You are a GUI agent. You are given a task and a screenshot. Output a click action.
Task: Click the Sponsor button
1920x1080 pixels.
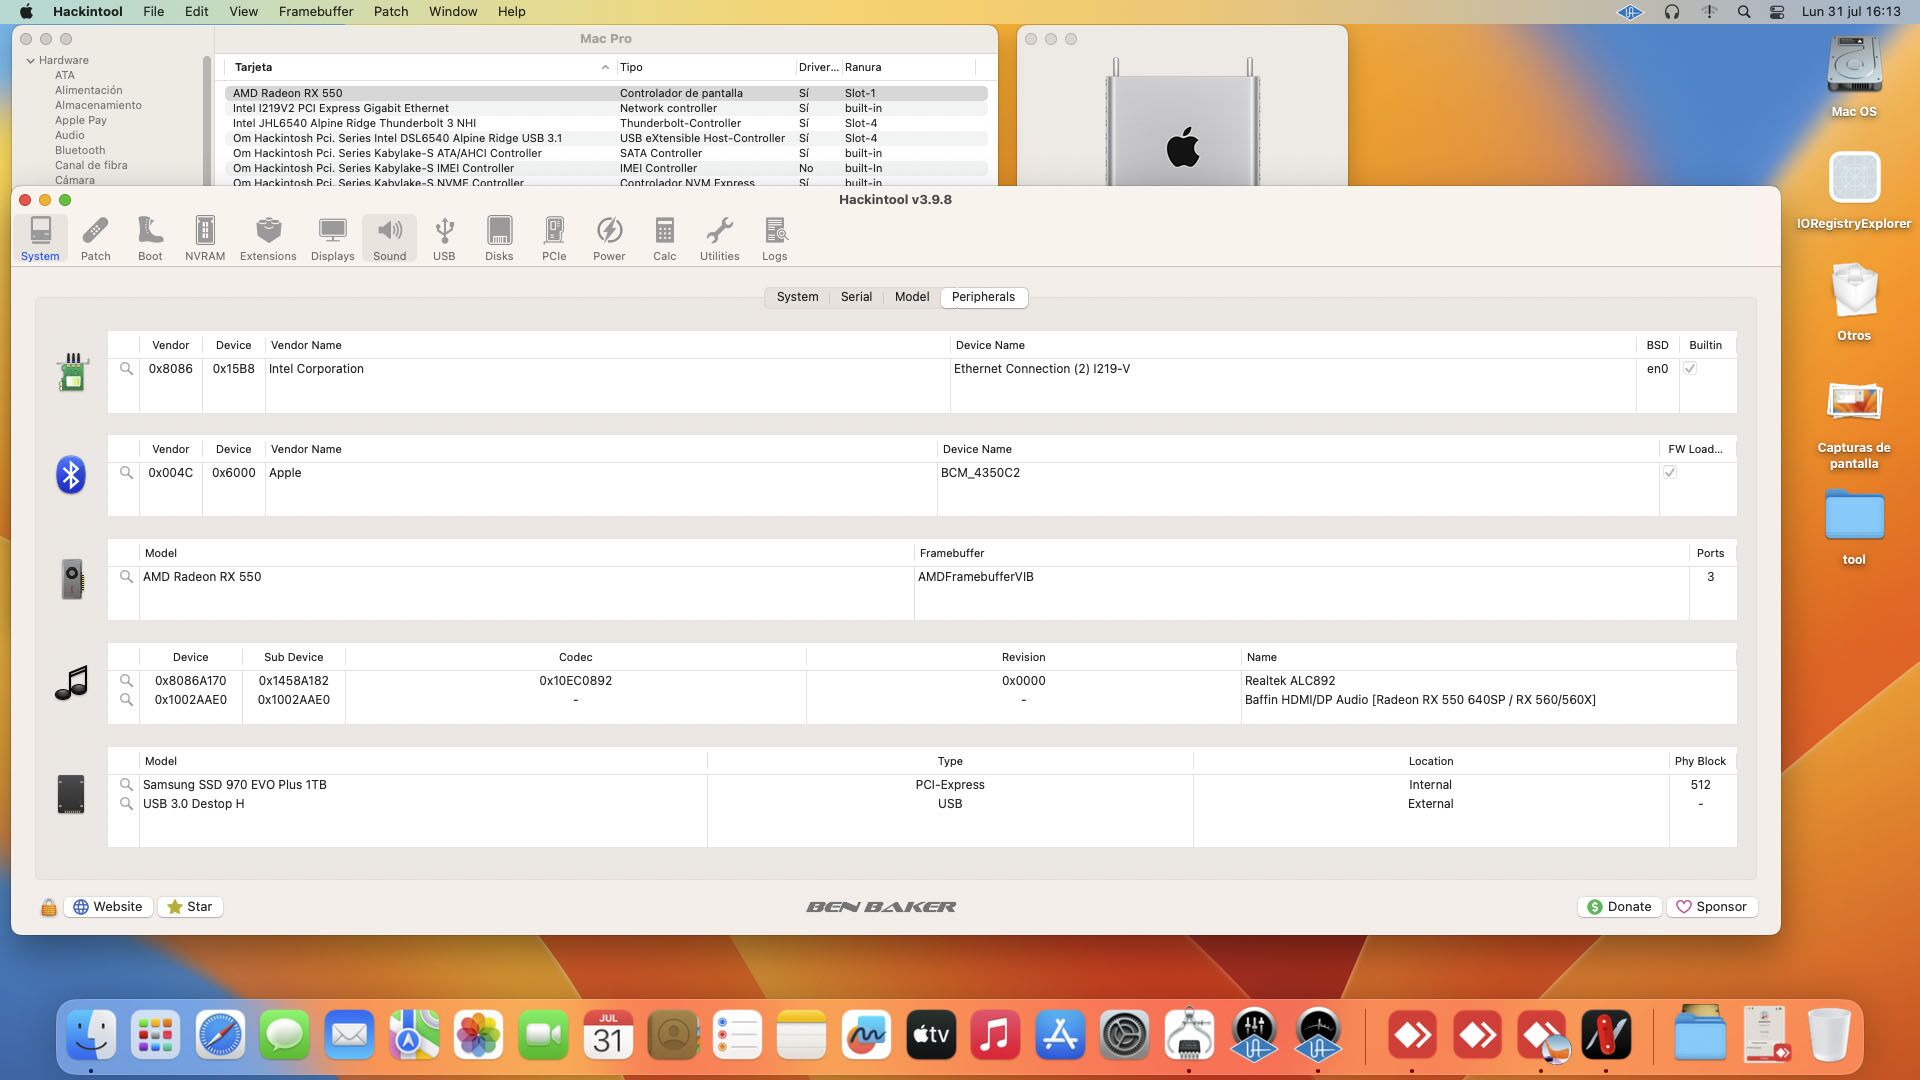(1711, 907)
